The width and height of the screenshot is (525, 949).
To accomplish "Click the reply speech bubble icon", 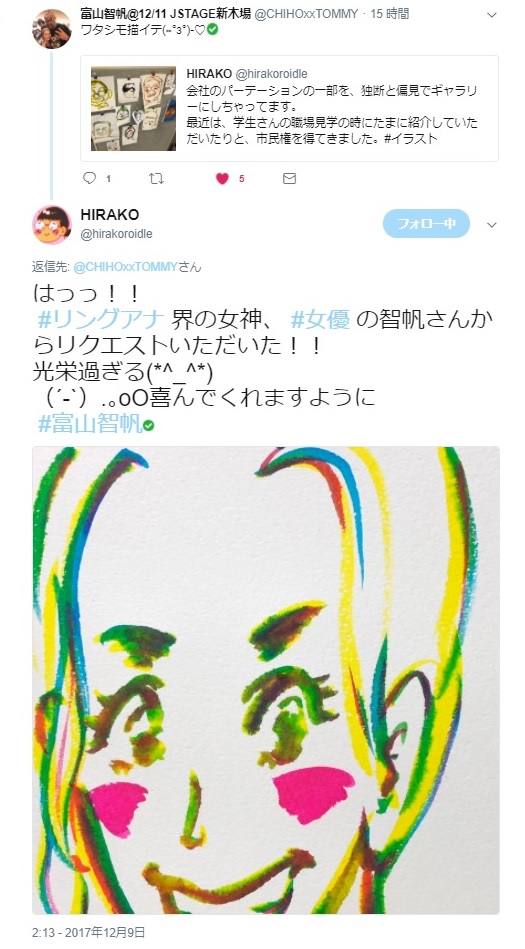I will pyautogui.click(x=90, y=178).
